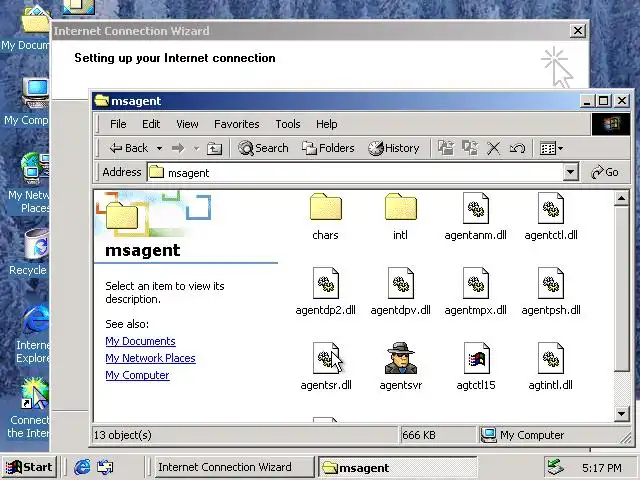Open the Views dropdown button
This screenshot has height=480, width=640.
(x=551, y=148)
